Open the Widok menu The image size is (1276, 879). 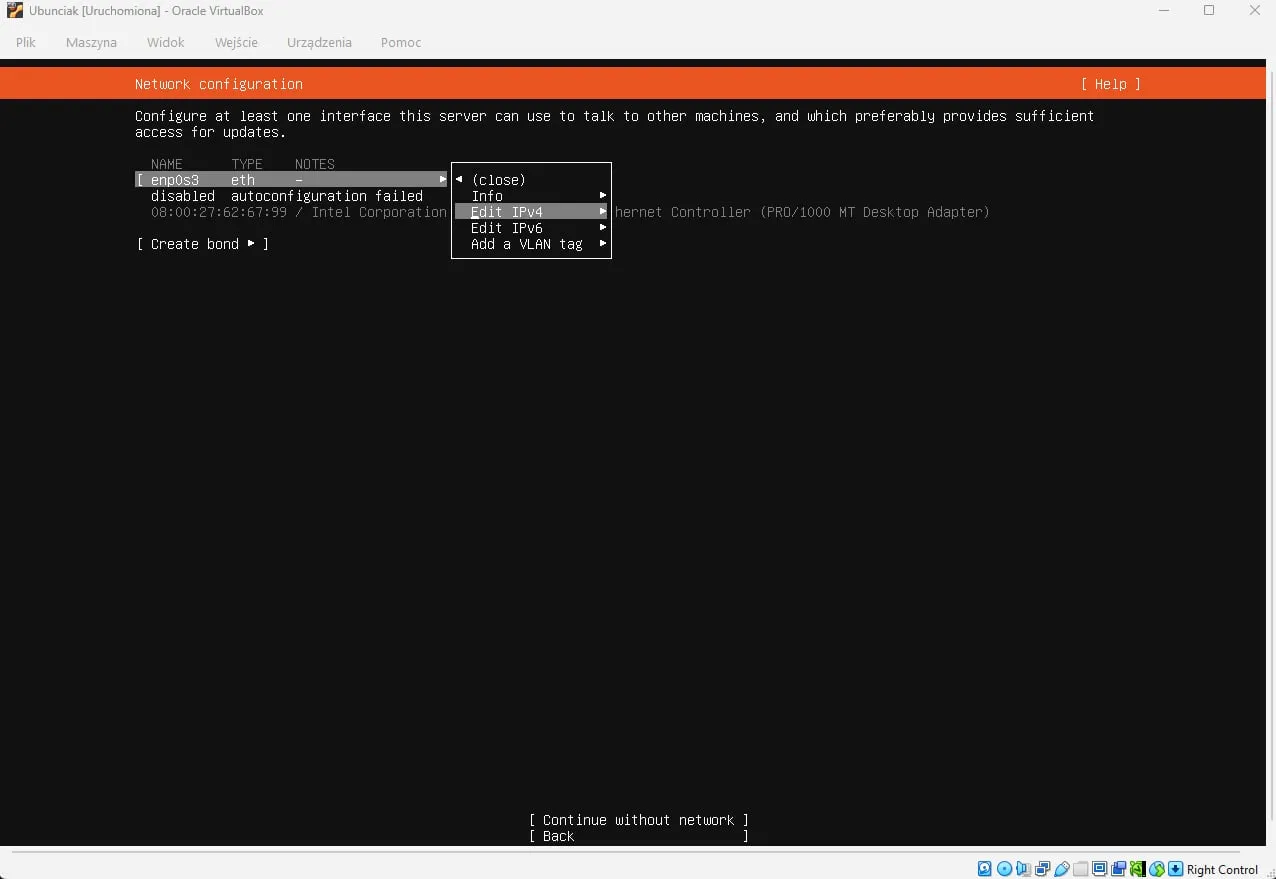166,42
